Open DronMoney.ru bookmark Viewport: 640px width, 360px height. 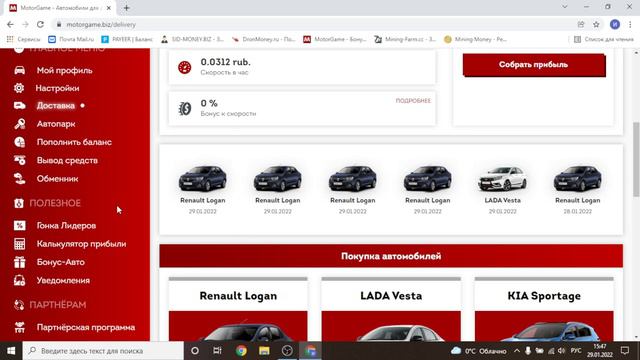click(263, 39)
